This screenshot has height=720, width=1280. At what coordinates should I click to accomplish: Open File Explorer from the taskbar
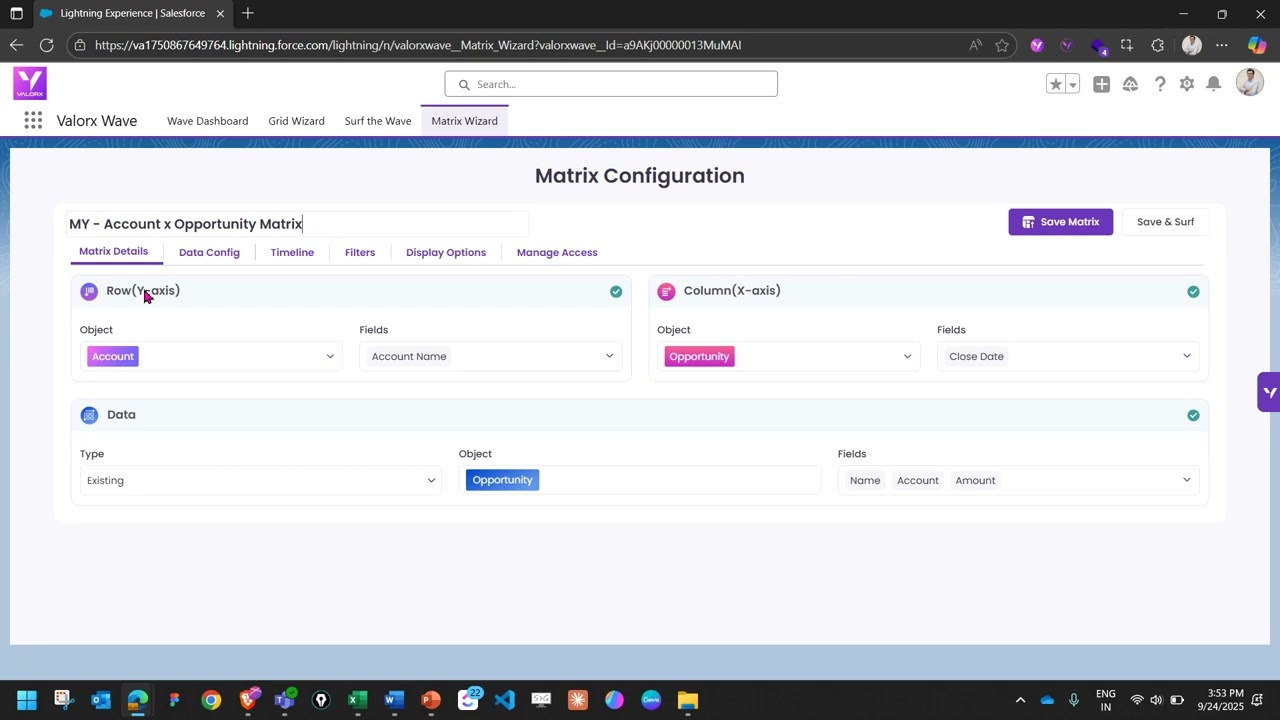coord(687,700)
